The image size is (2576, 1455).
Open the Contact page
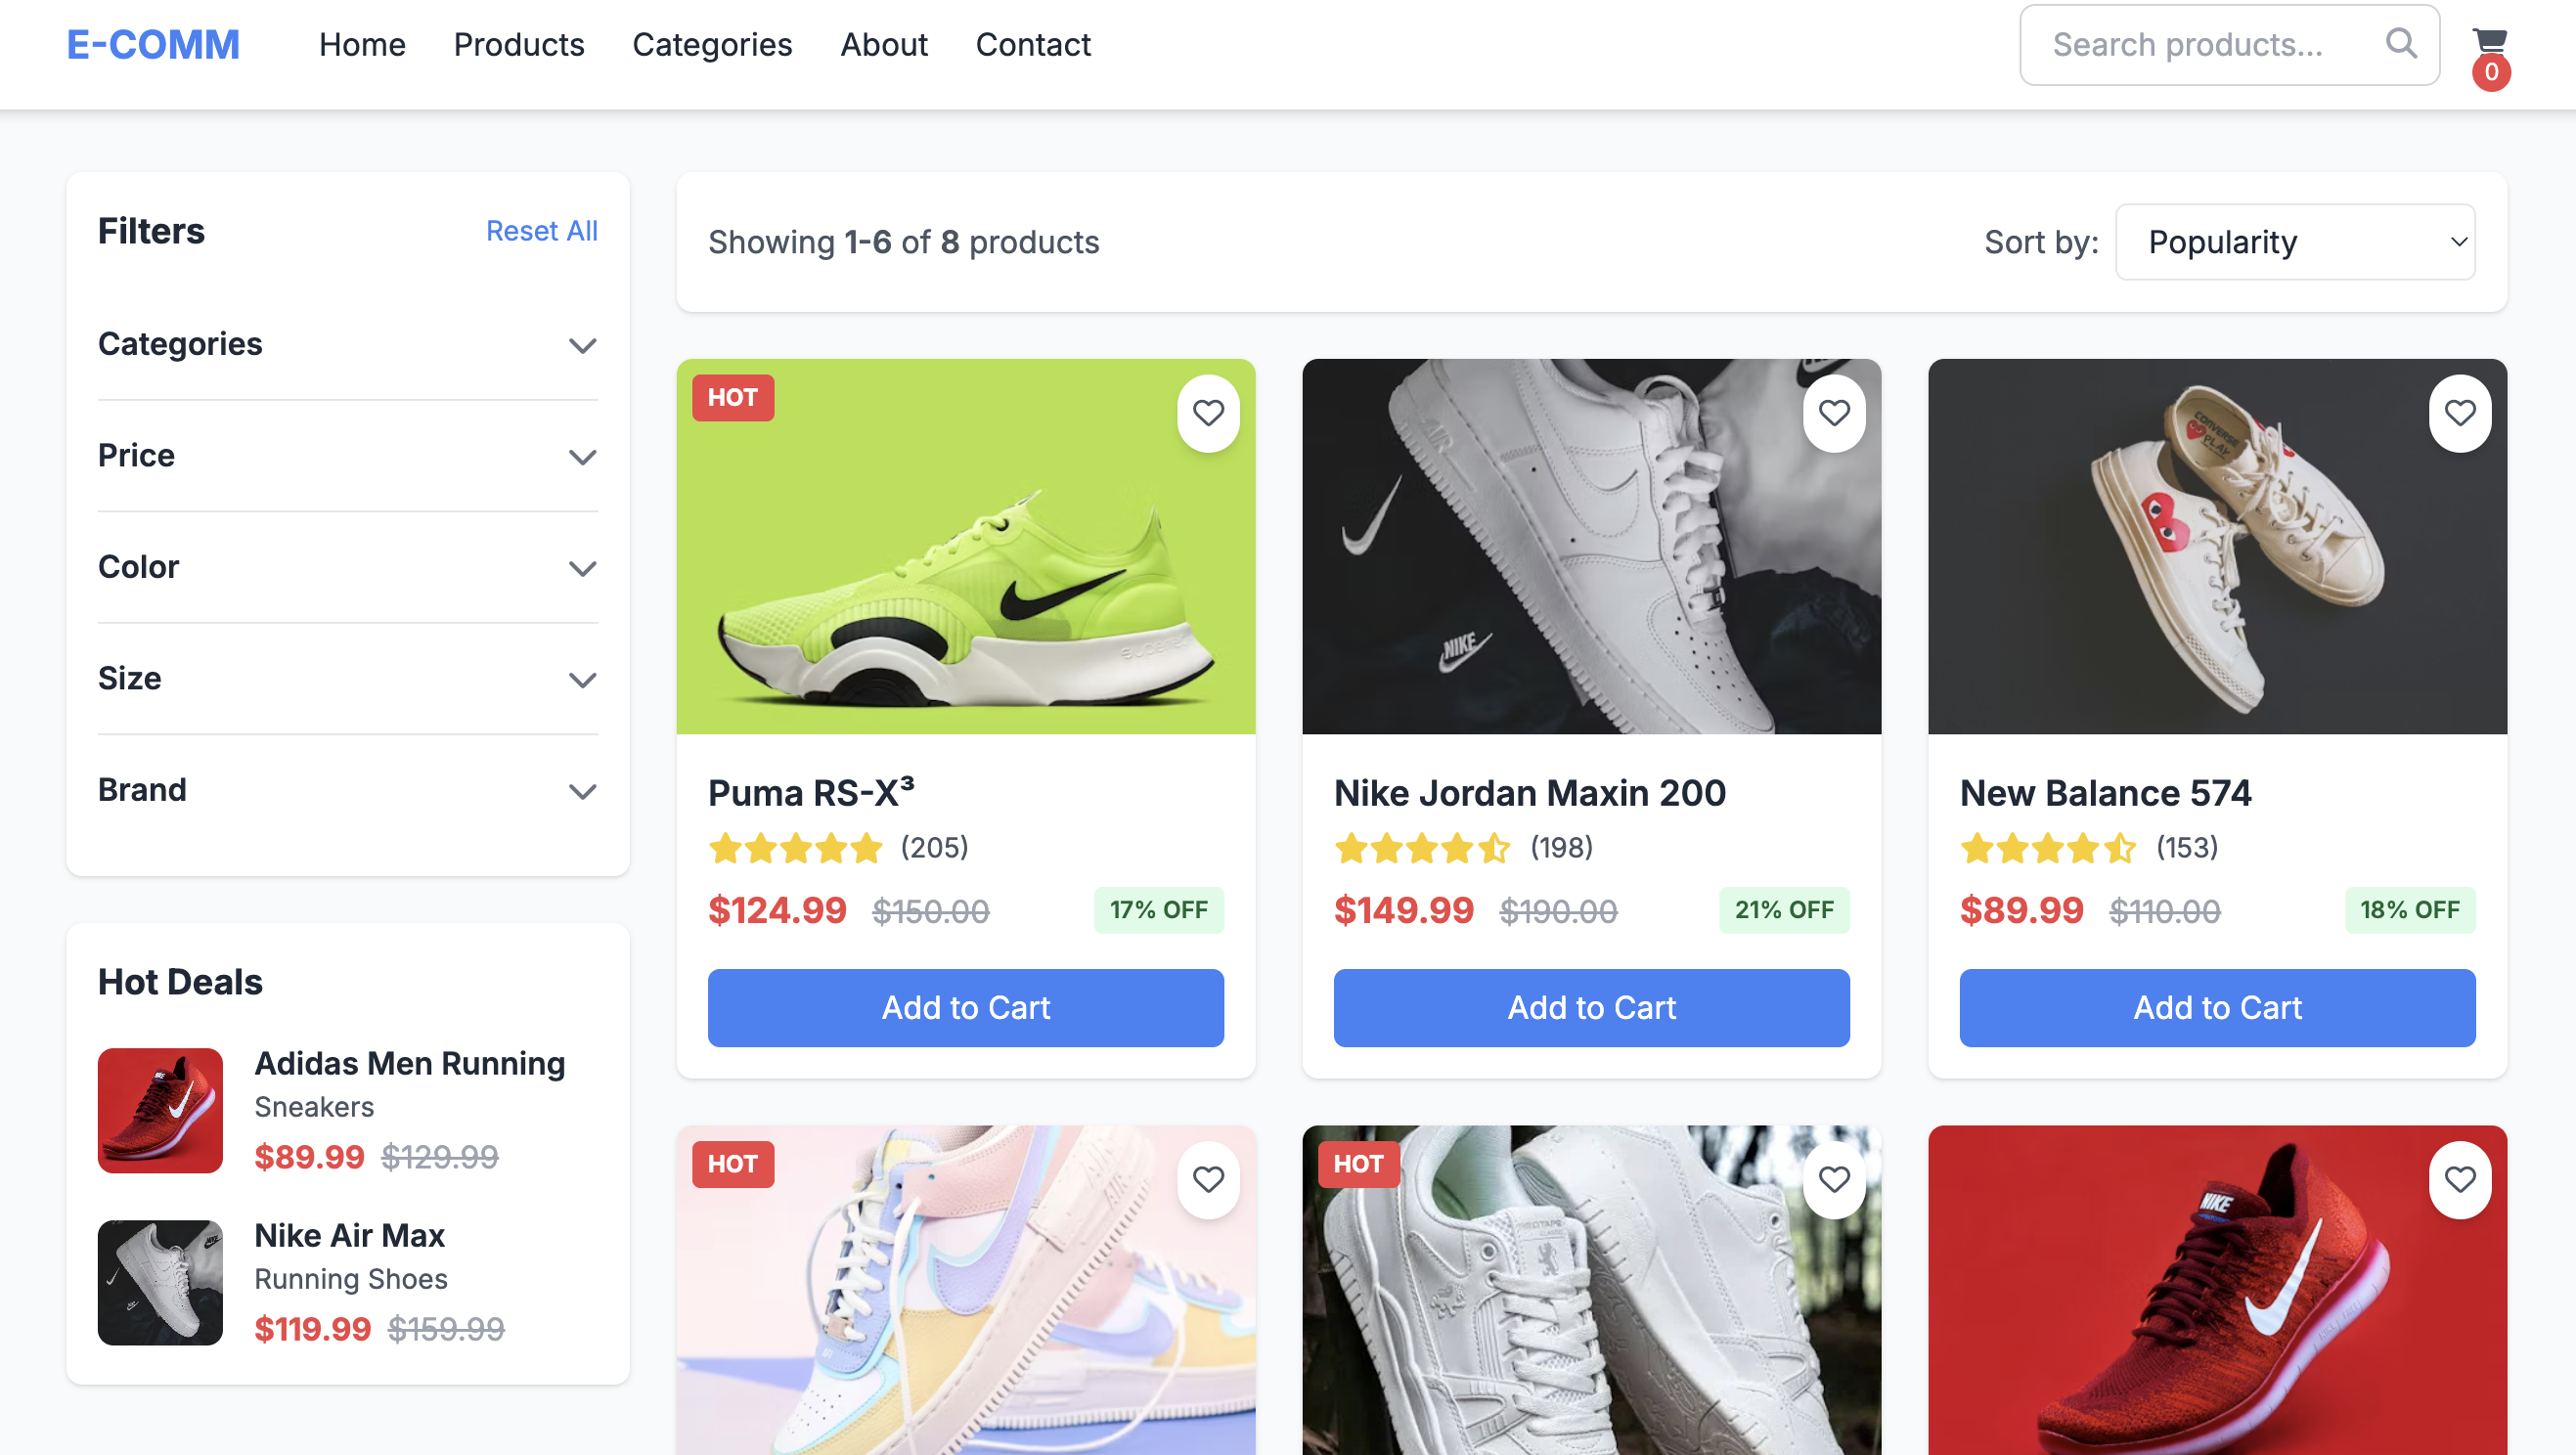pyautogui.click(x=1033, y=44)
